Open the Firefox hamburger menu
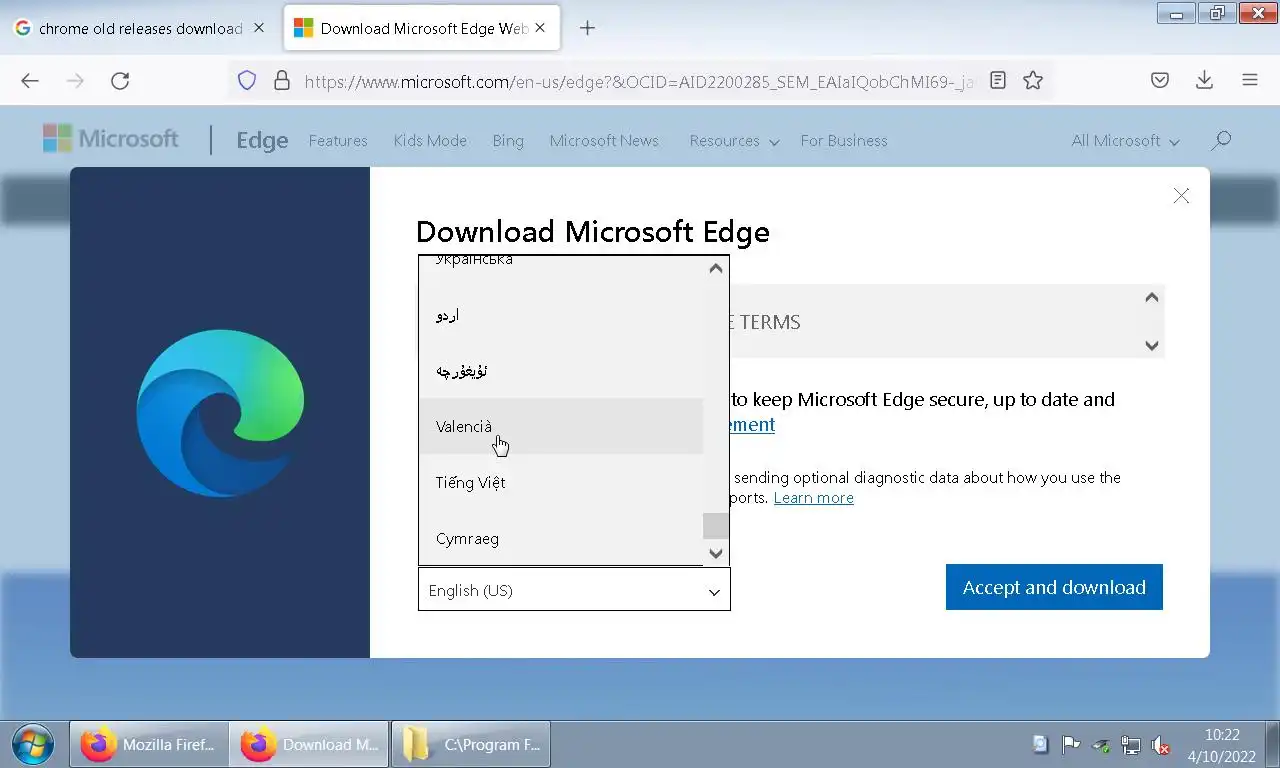 [x=1250, y=80]
